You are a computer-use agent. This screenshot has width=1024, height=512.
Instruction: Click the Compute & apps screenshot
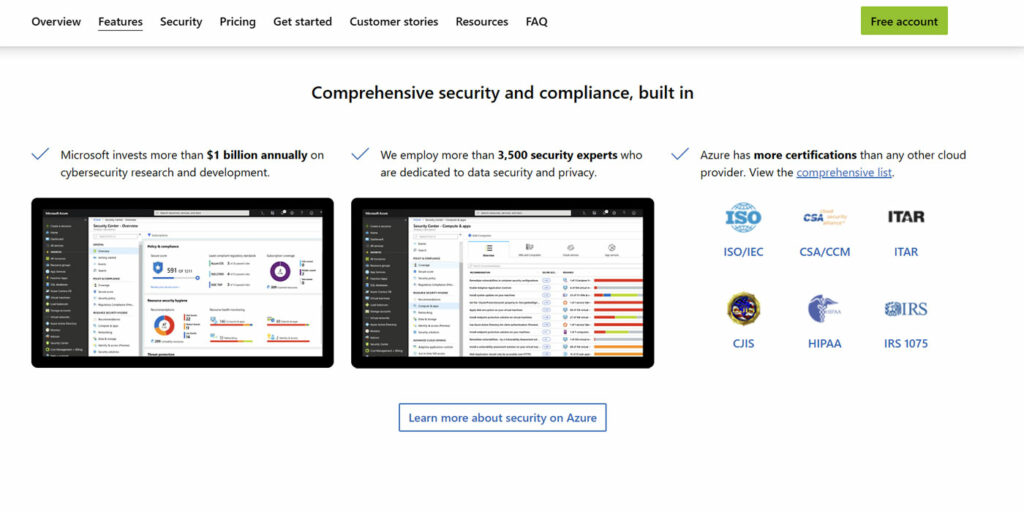(x=502, y=283)
